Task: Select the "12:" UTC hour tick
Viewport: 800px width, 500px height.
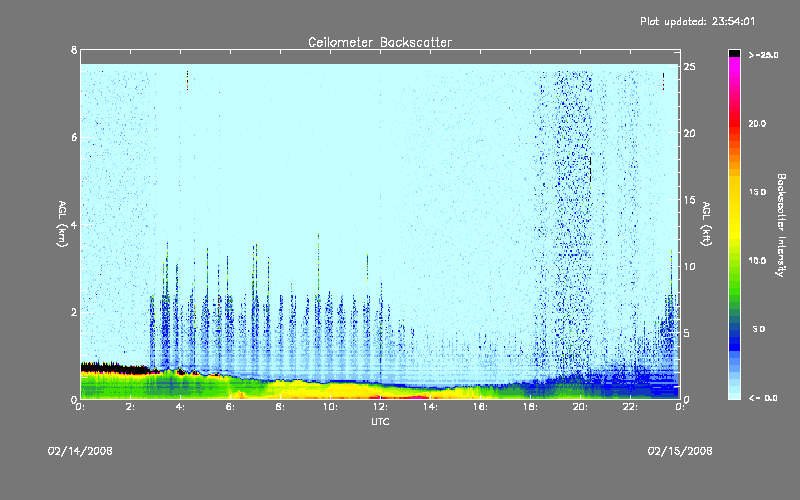Action: point(381,407)
